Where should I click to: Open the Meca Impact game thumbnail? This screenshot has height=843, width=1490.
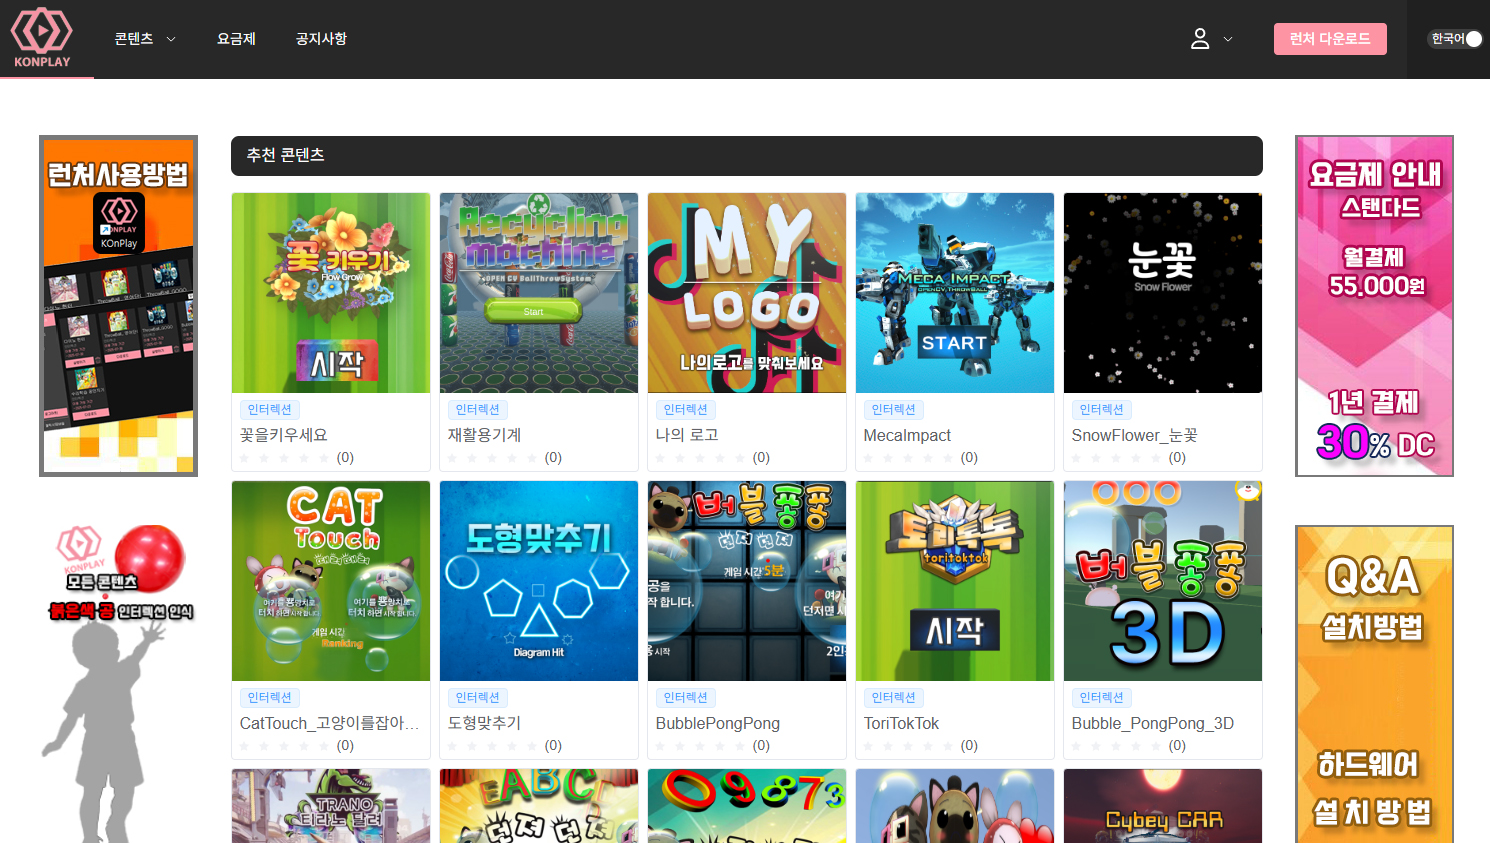click(x=954, y=293)
